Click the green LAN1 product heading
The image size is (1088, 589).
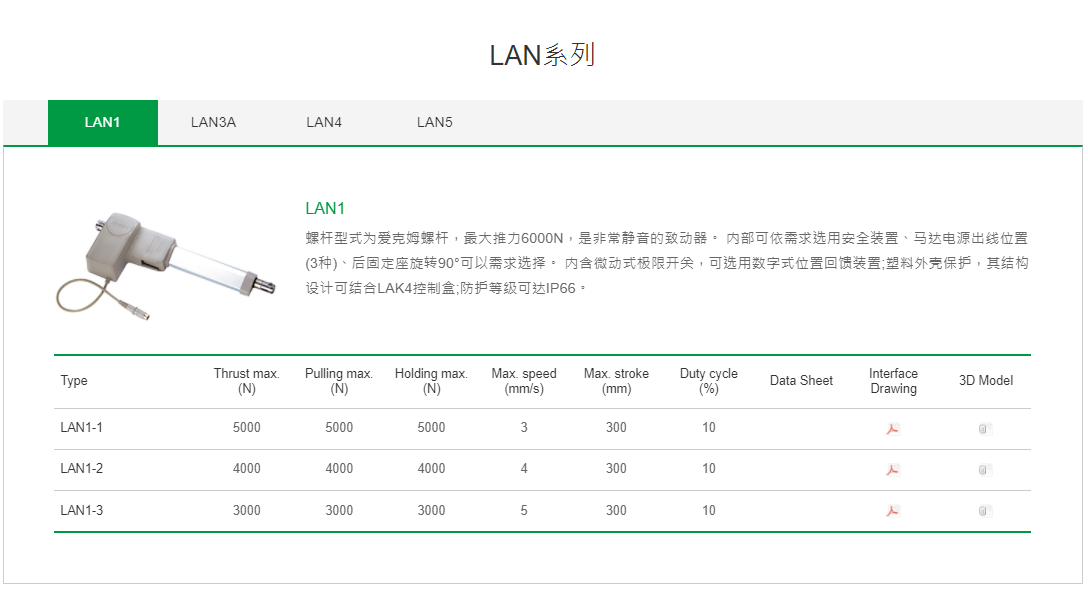(x=325, y=208)
